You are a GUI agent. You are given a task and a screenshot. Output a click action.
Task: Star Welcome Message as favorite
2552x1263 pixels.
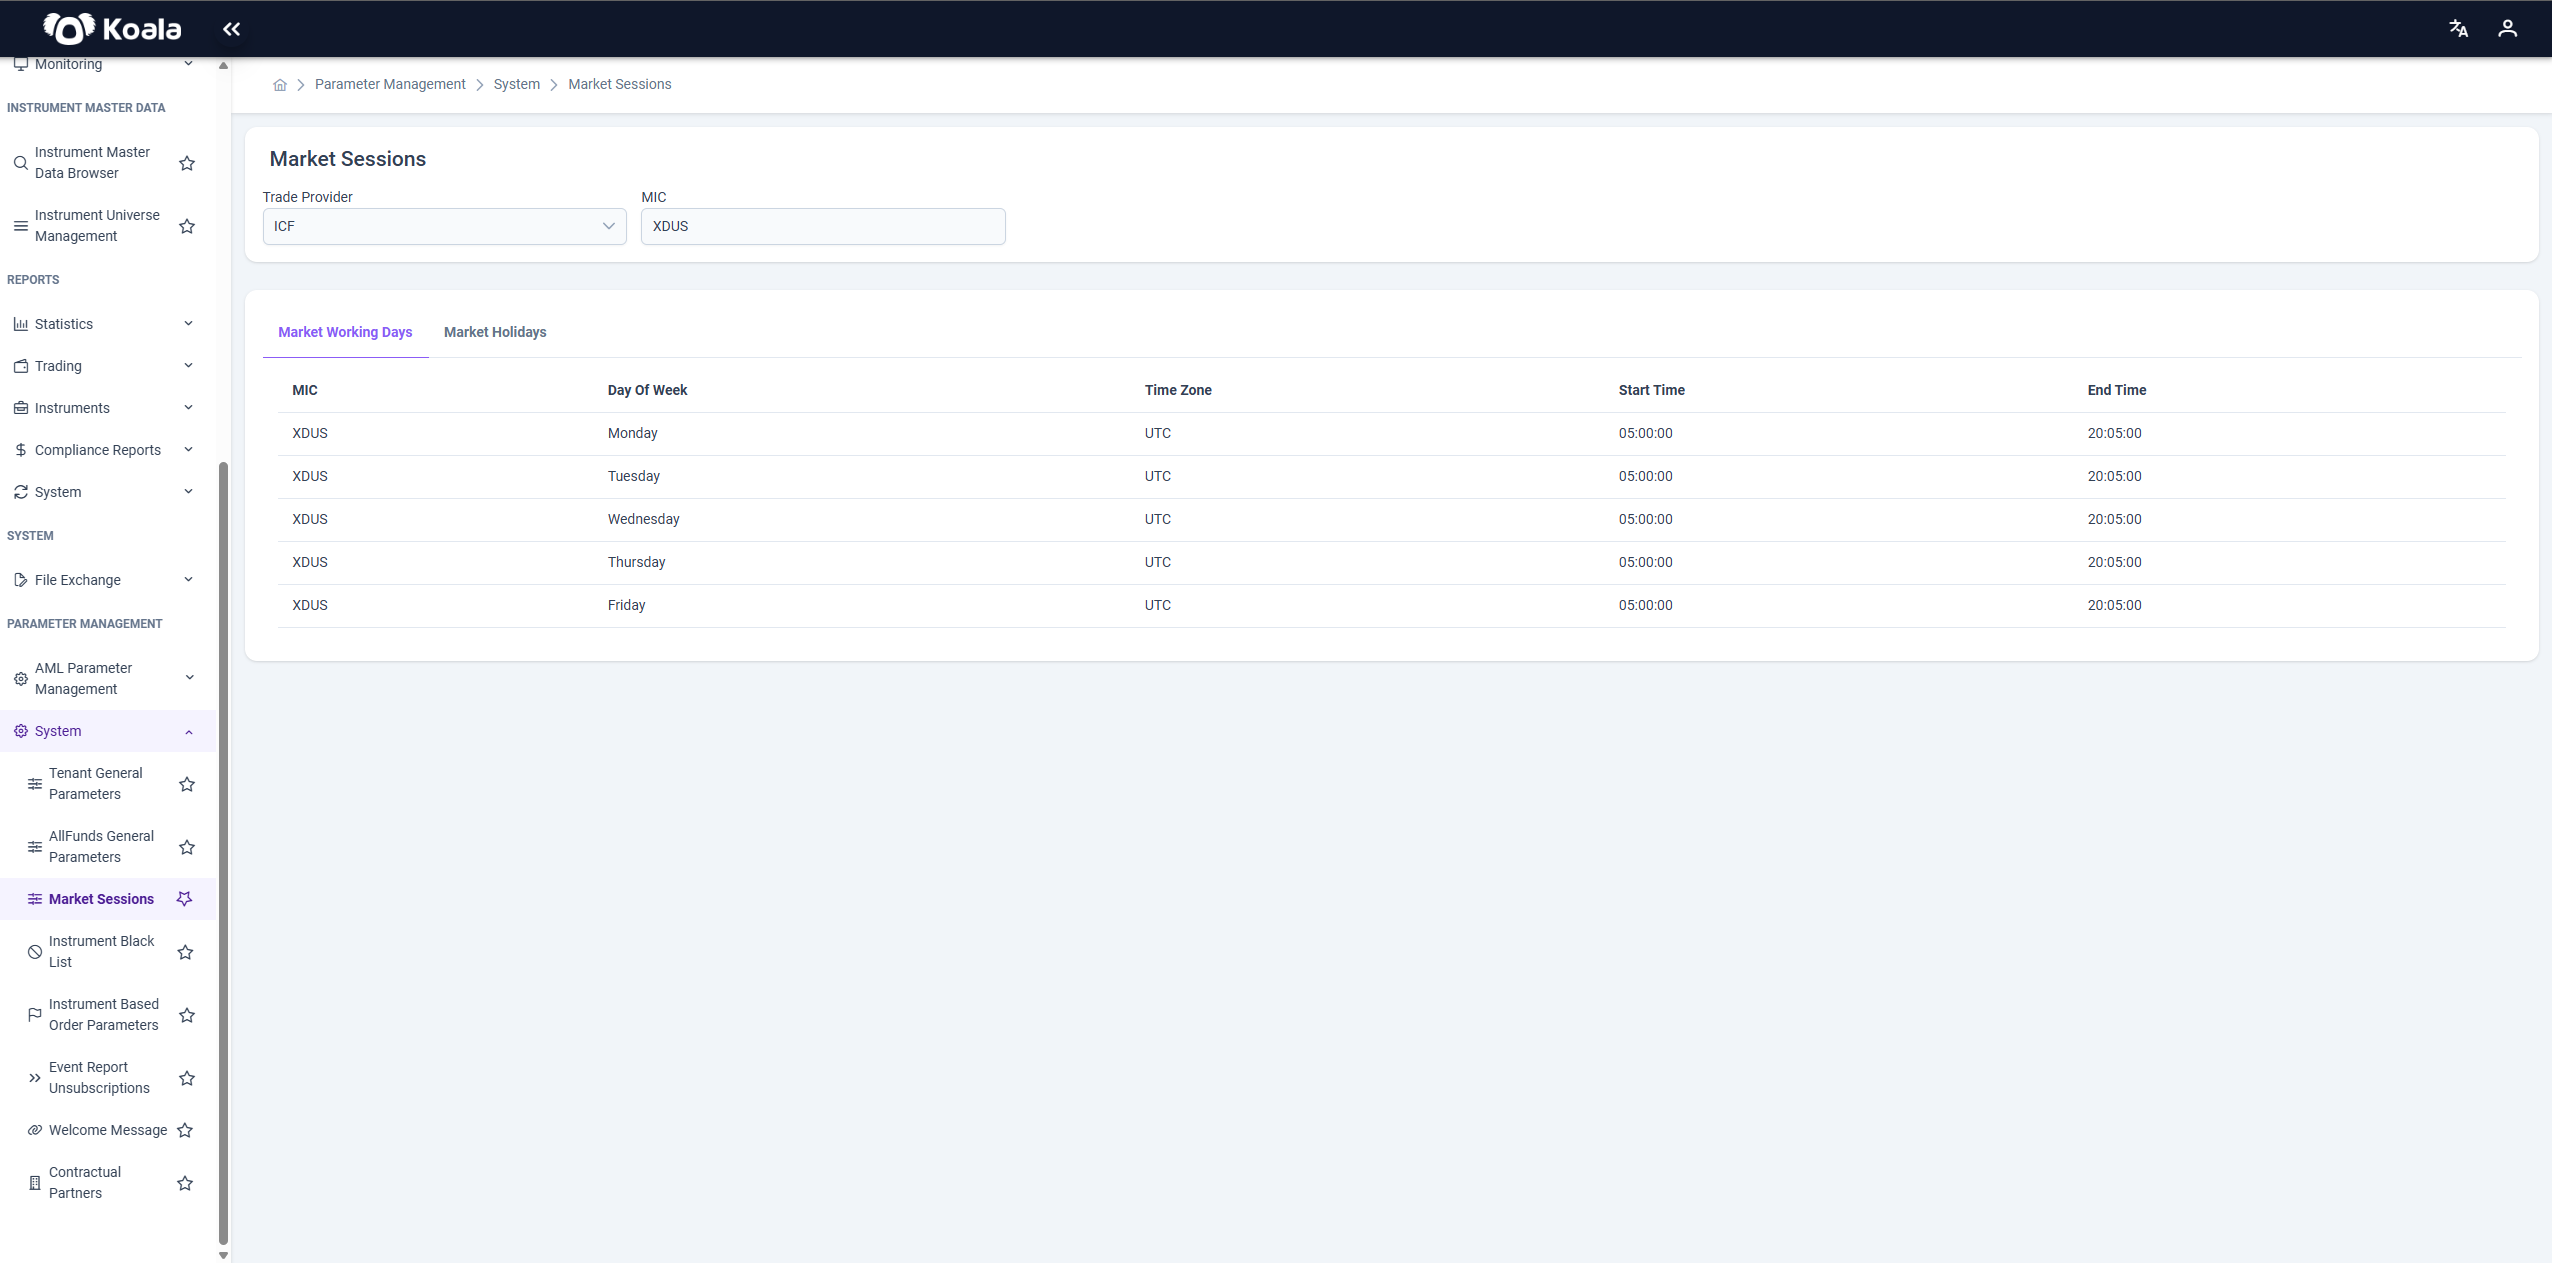185,1130
